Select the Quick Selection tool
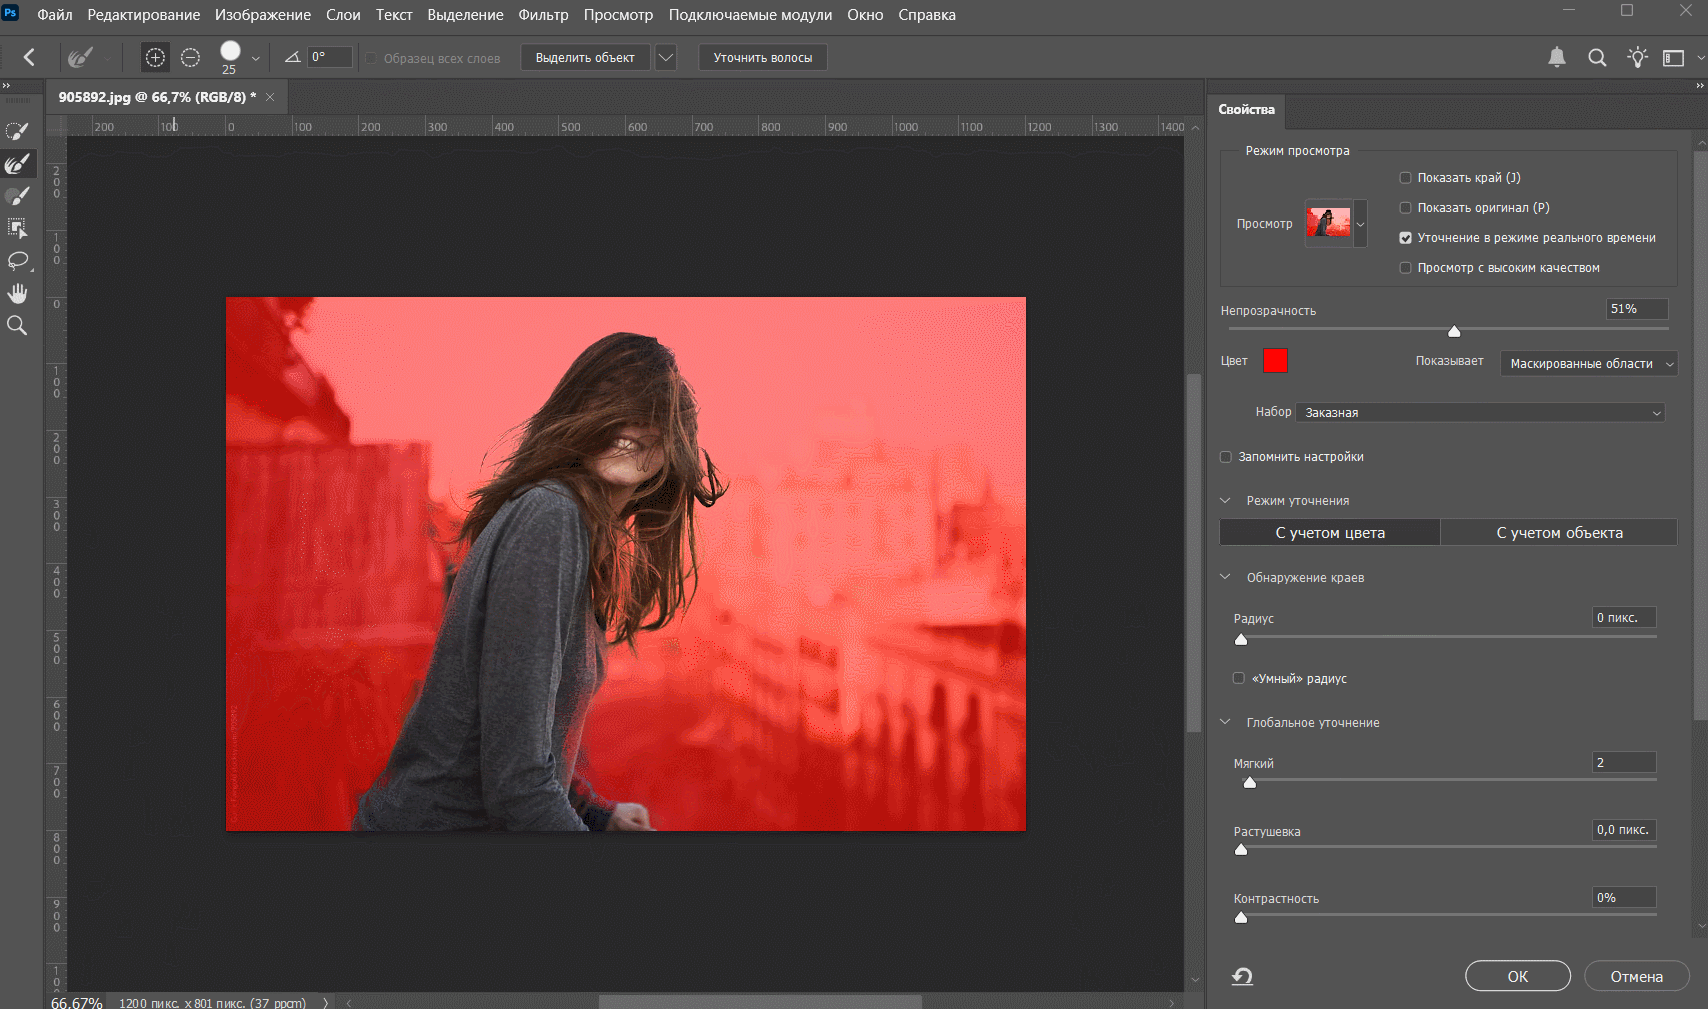The height and width of the screenshot is (1009, 1708). point(17,131)
